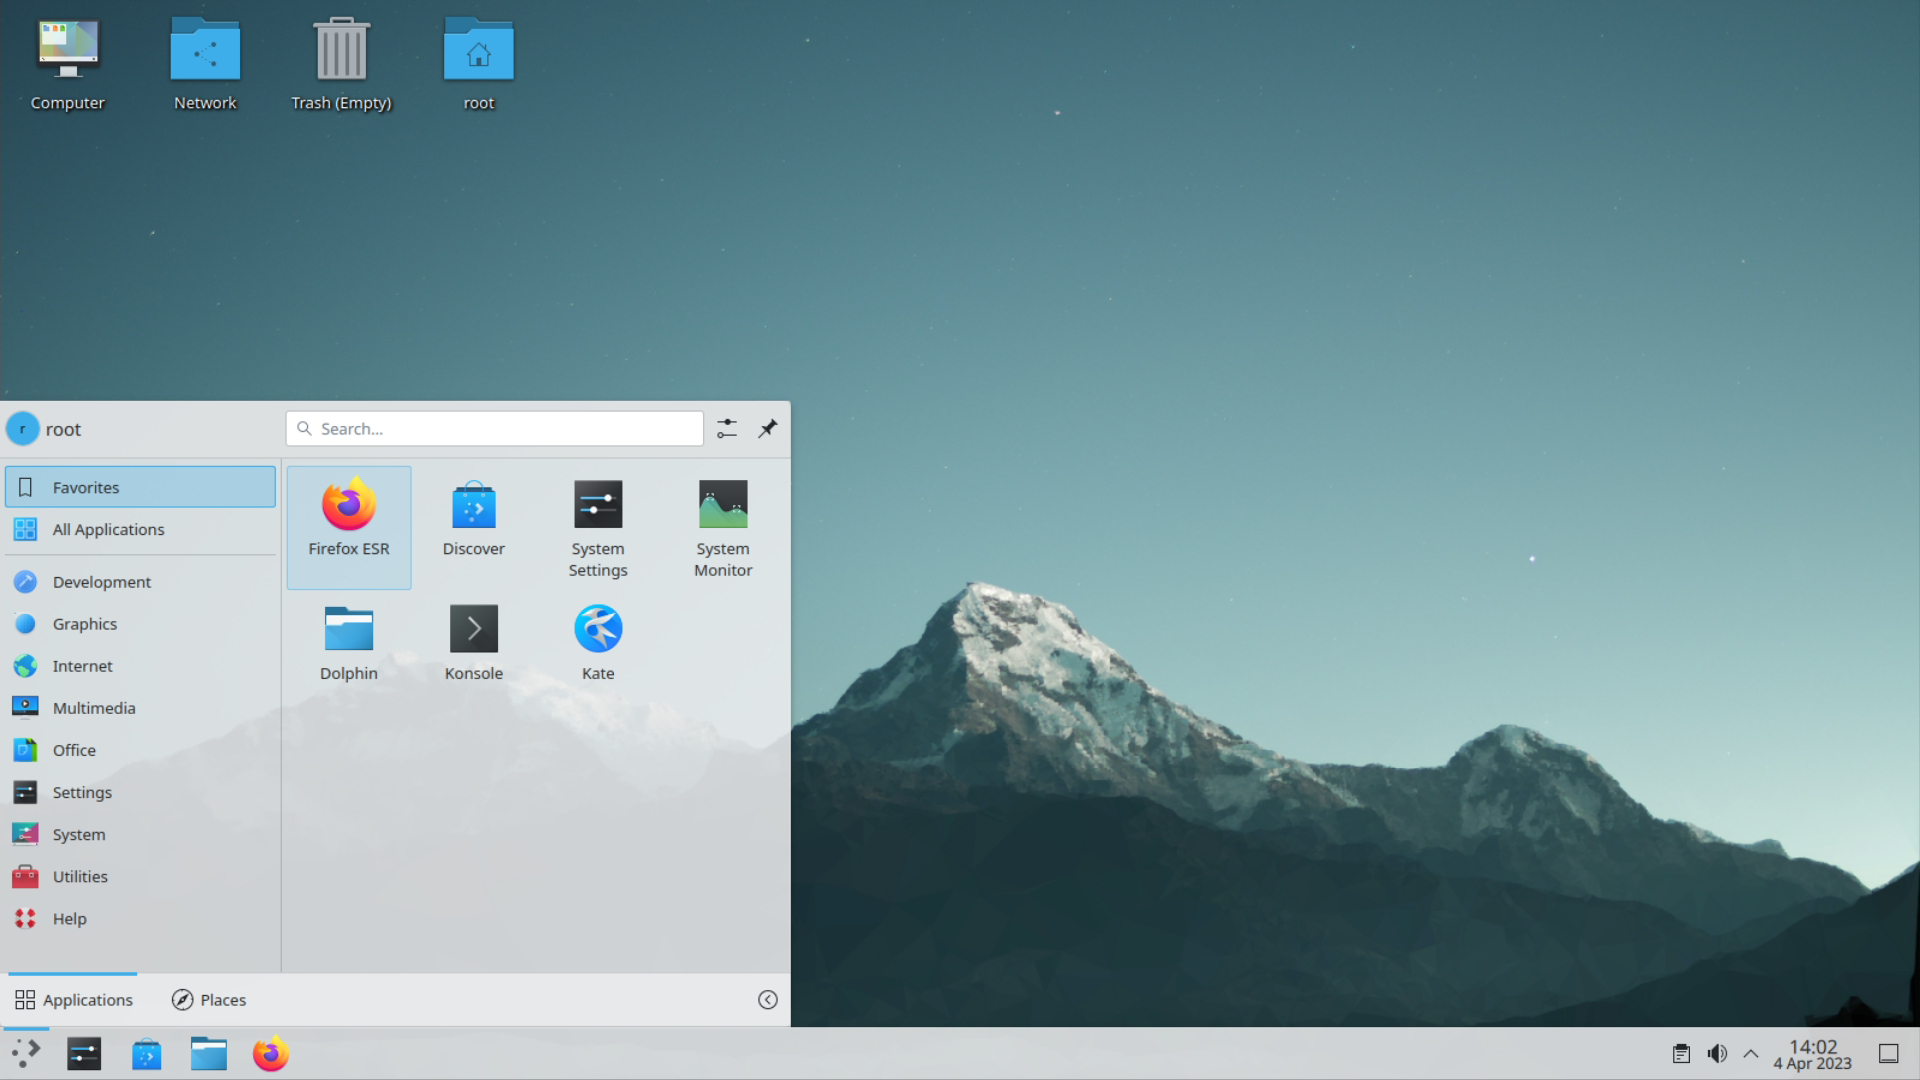Open Kate text editor
The width and height of the screenshot is (1920, 1080).
598,642
